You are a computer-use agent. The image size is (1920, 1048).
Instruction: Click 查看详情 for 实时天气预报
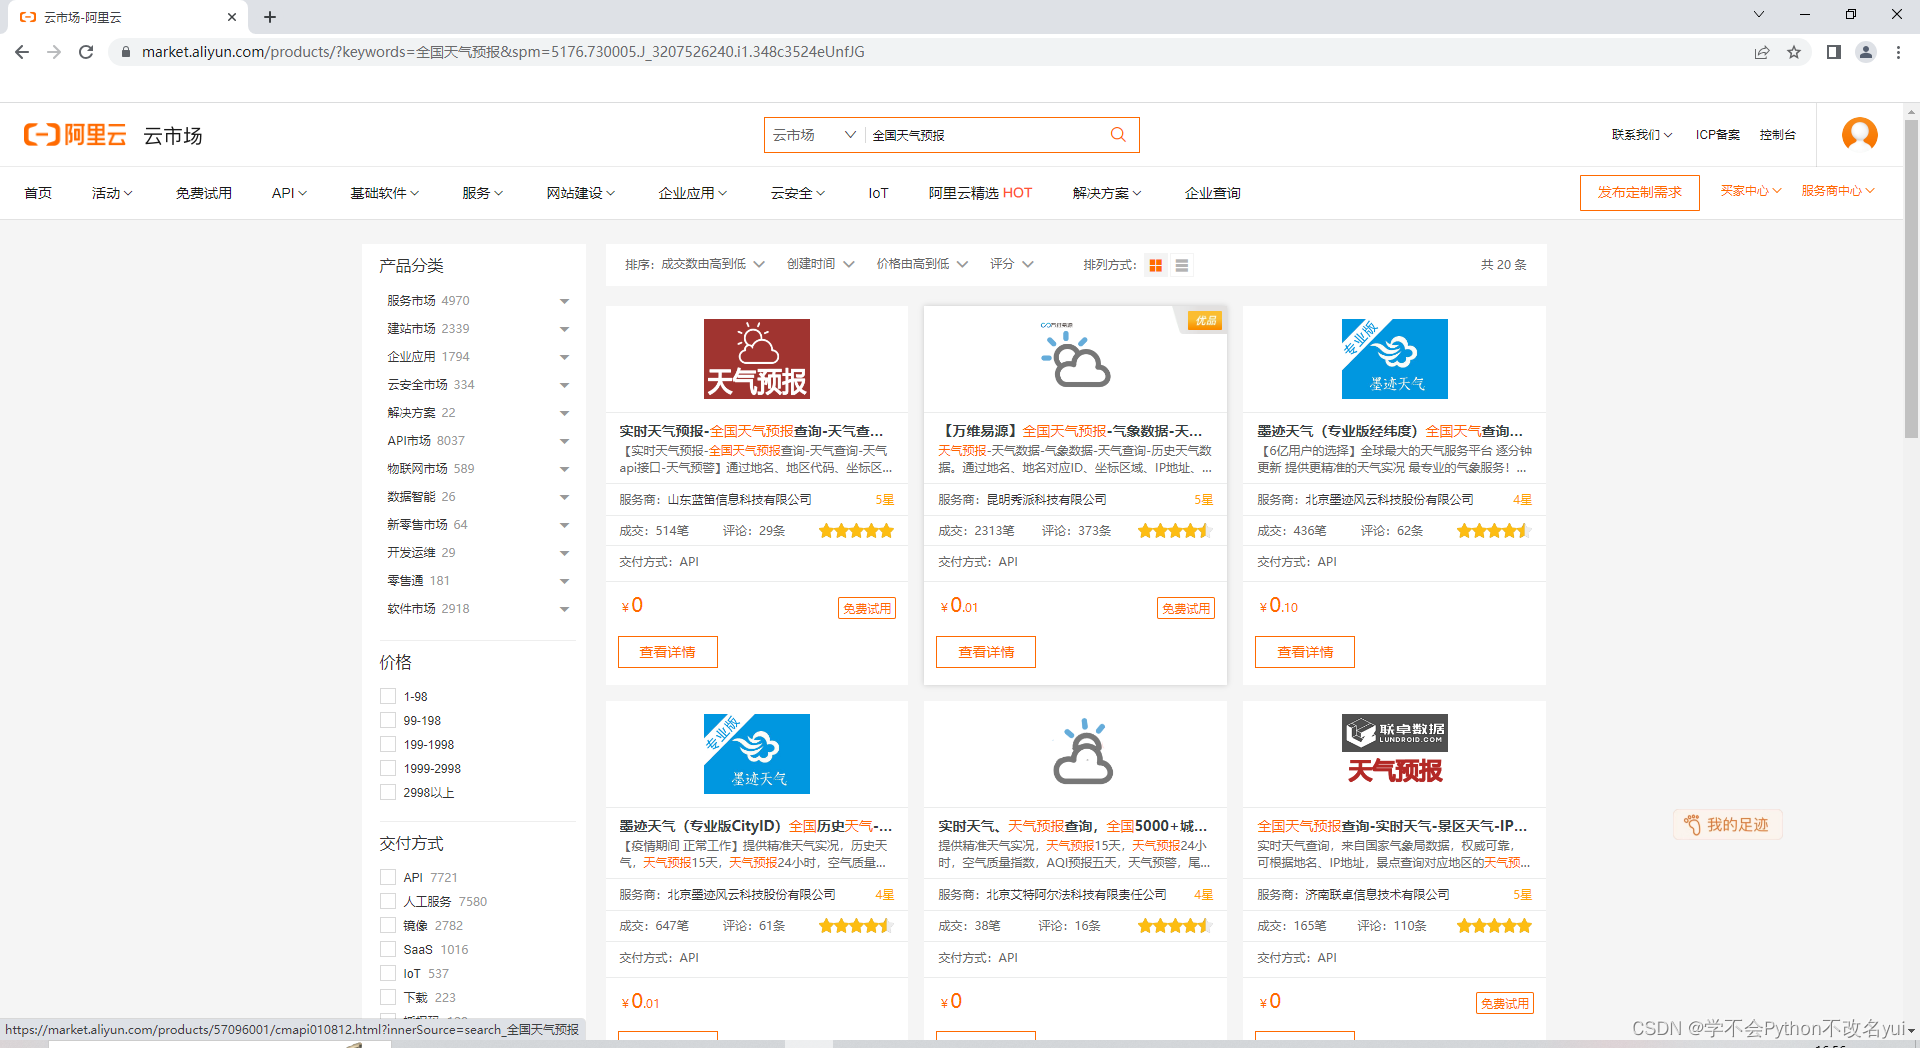click(x=667, y=652)
